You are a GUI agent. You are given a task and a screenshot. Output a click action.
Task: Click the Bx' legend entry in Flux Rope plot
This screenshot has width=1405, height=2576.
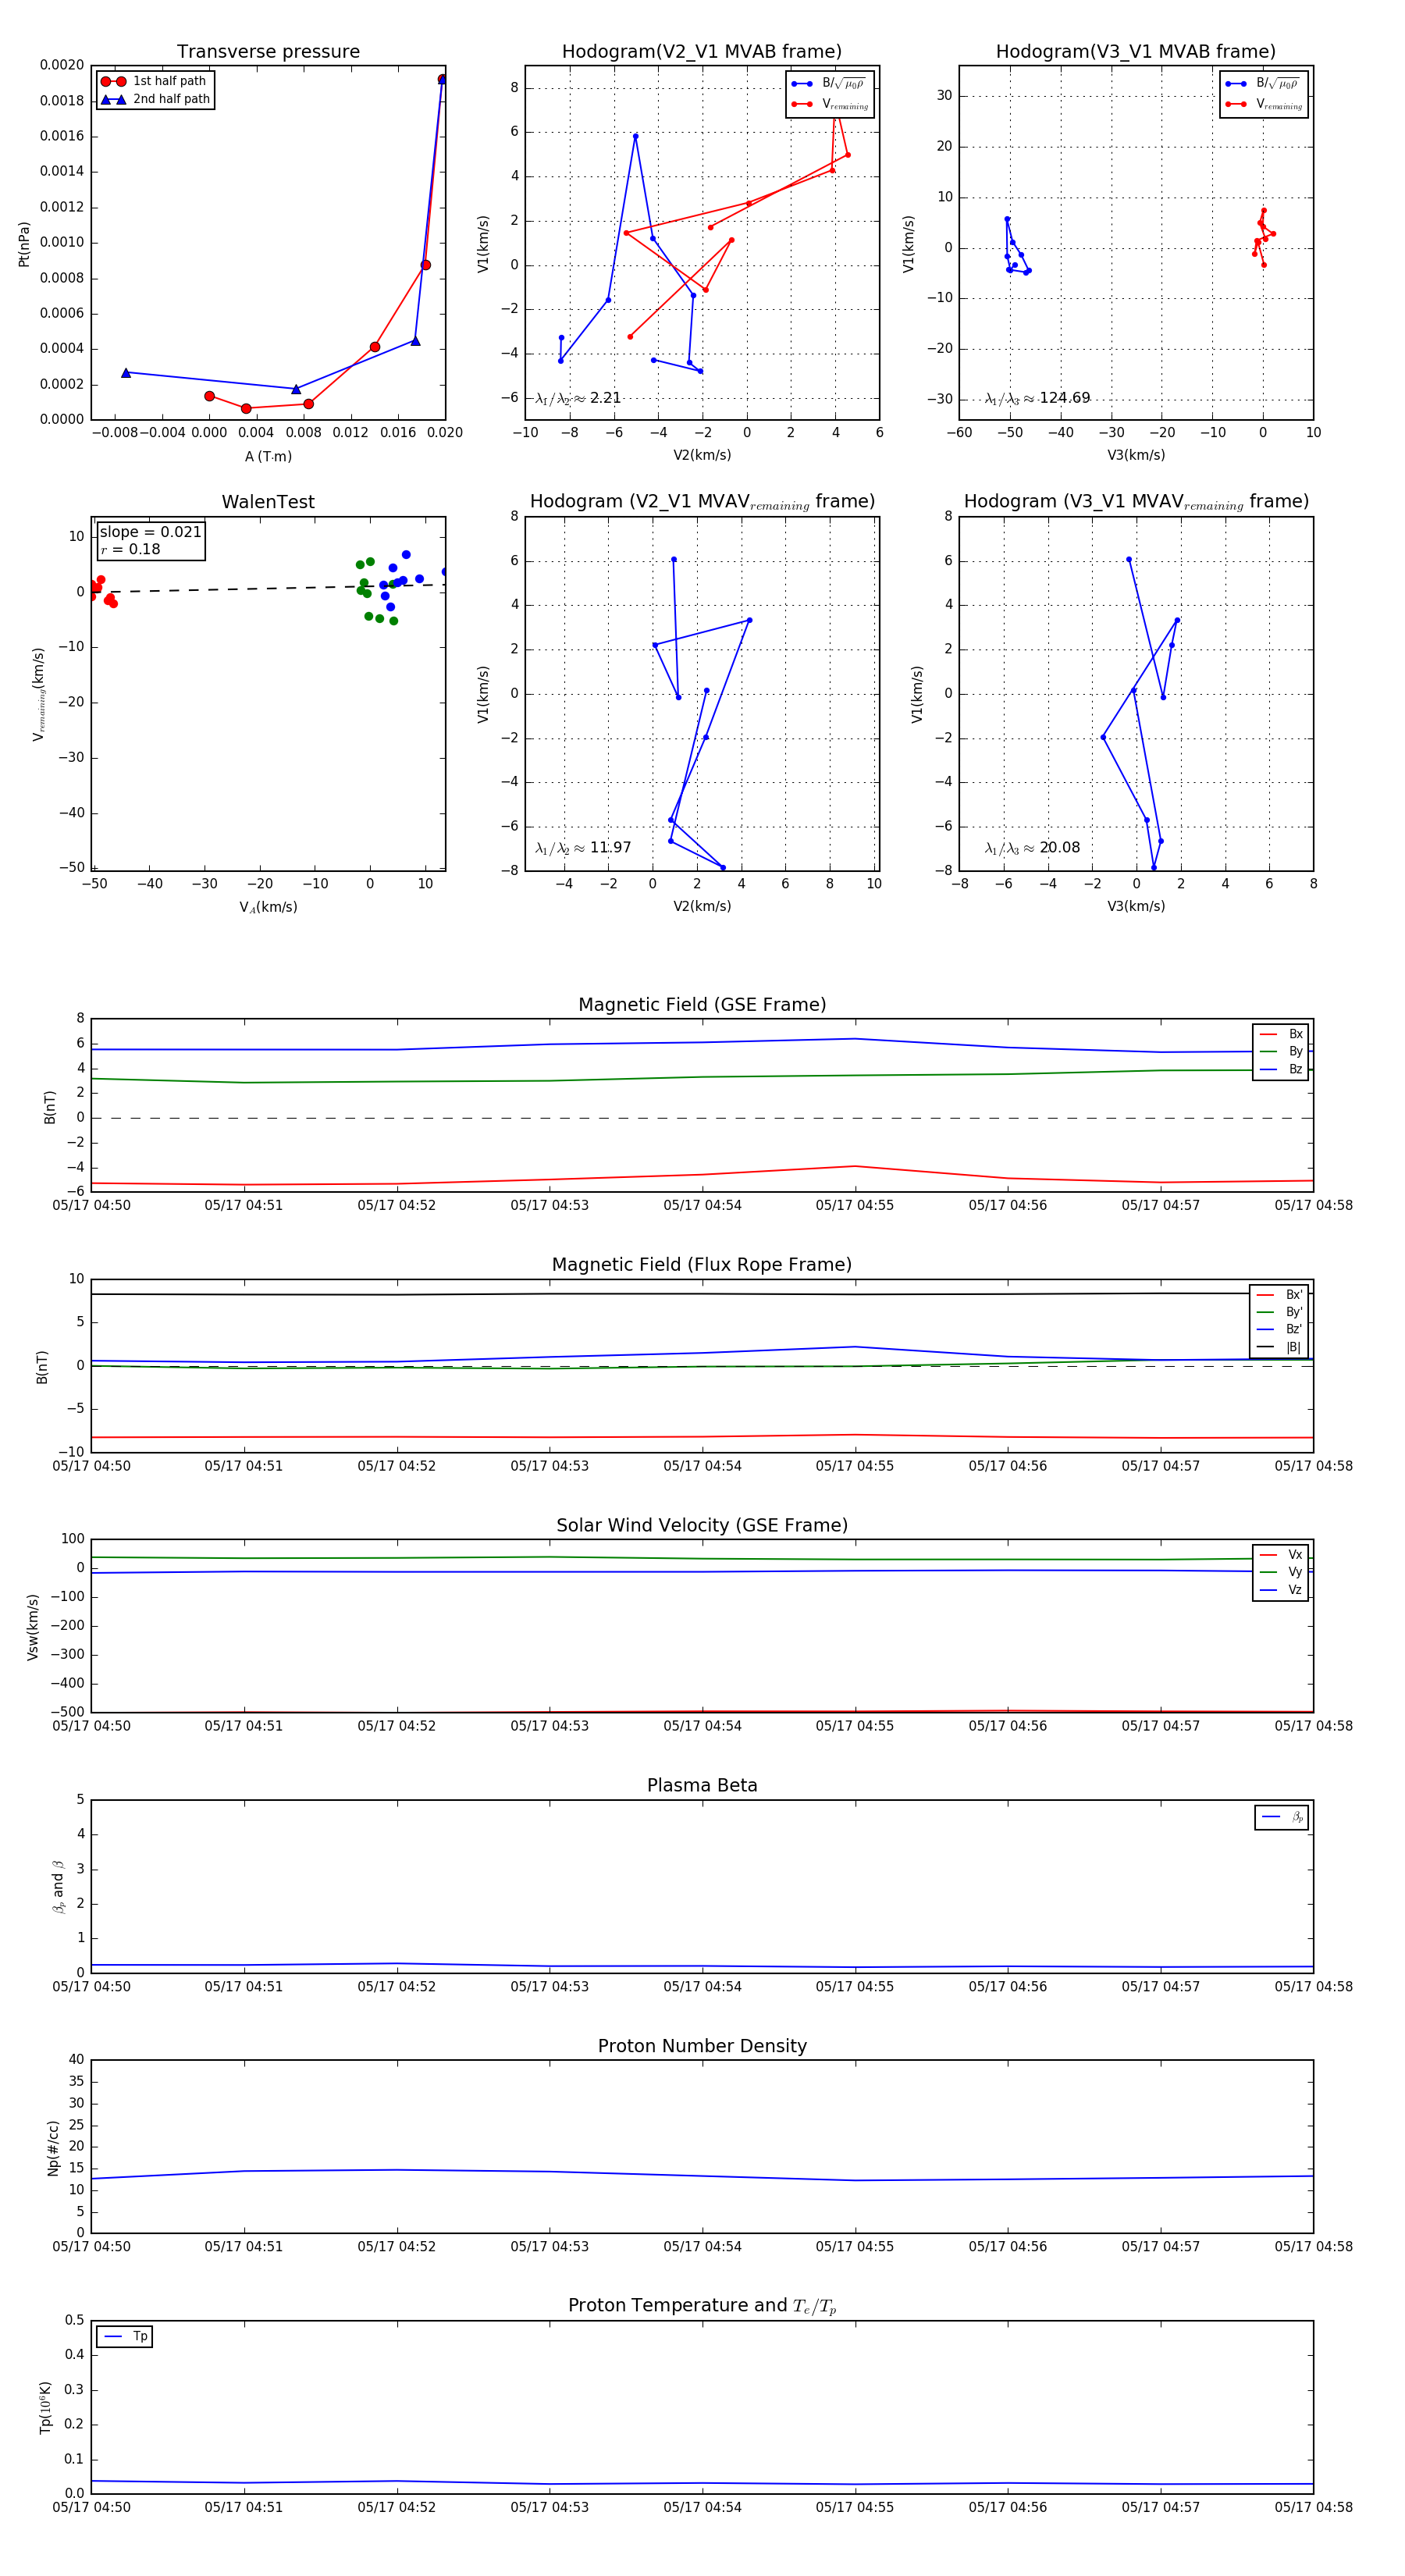1279,1295
